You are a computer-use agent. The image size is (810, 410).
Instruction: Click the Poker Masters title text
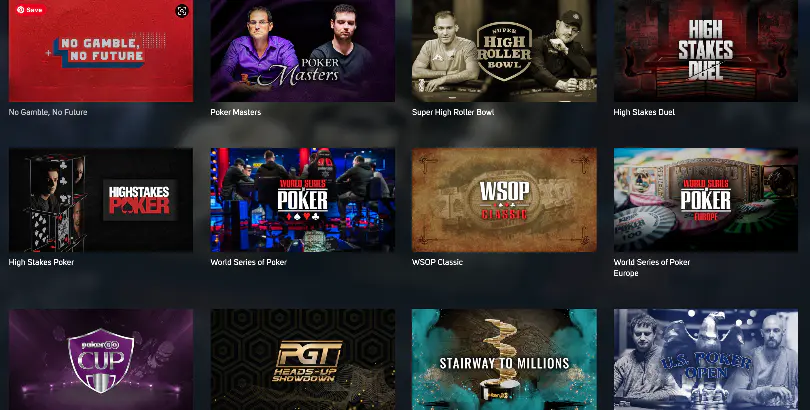coord(236,112)
